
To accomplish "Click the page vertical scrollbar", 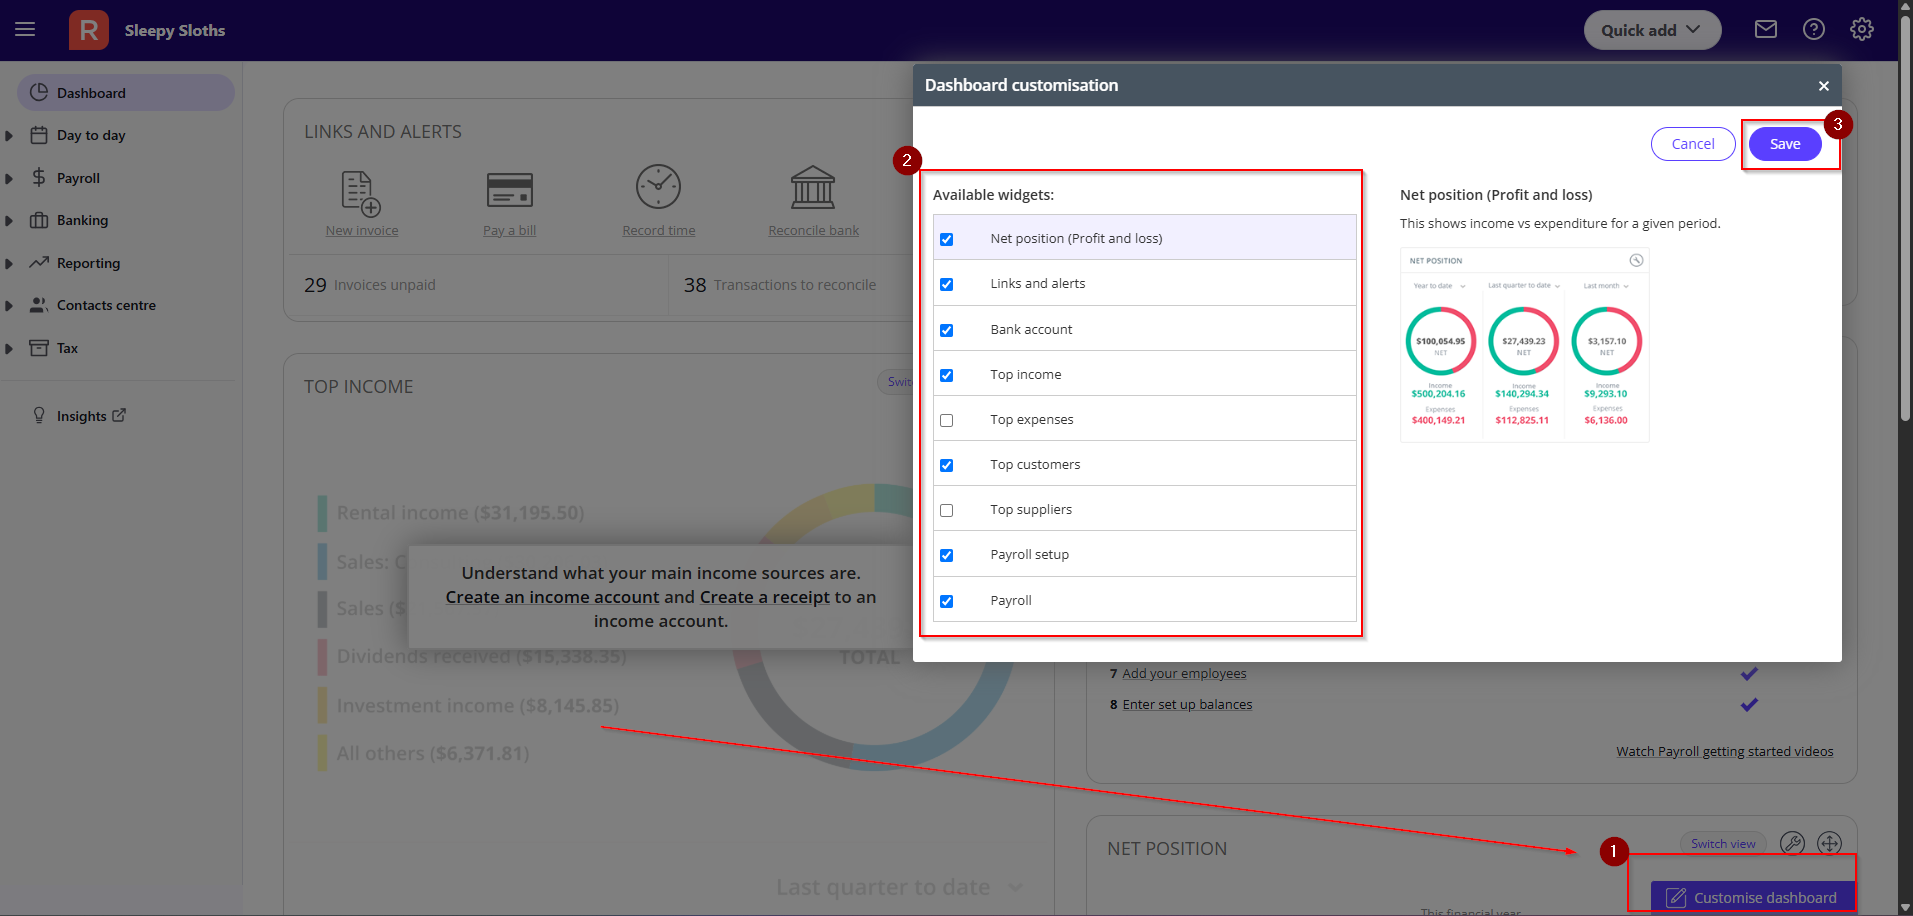I will (1905, 217).
